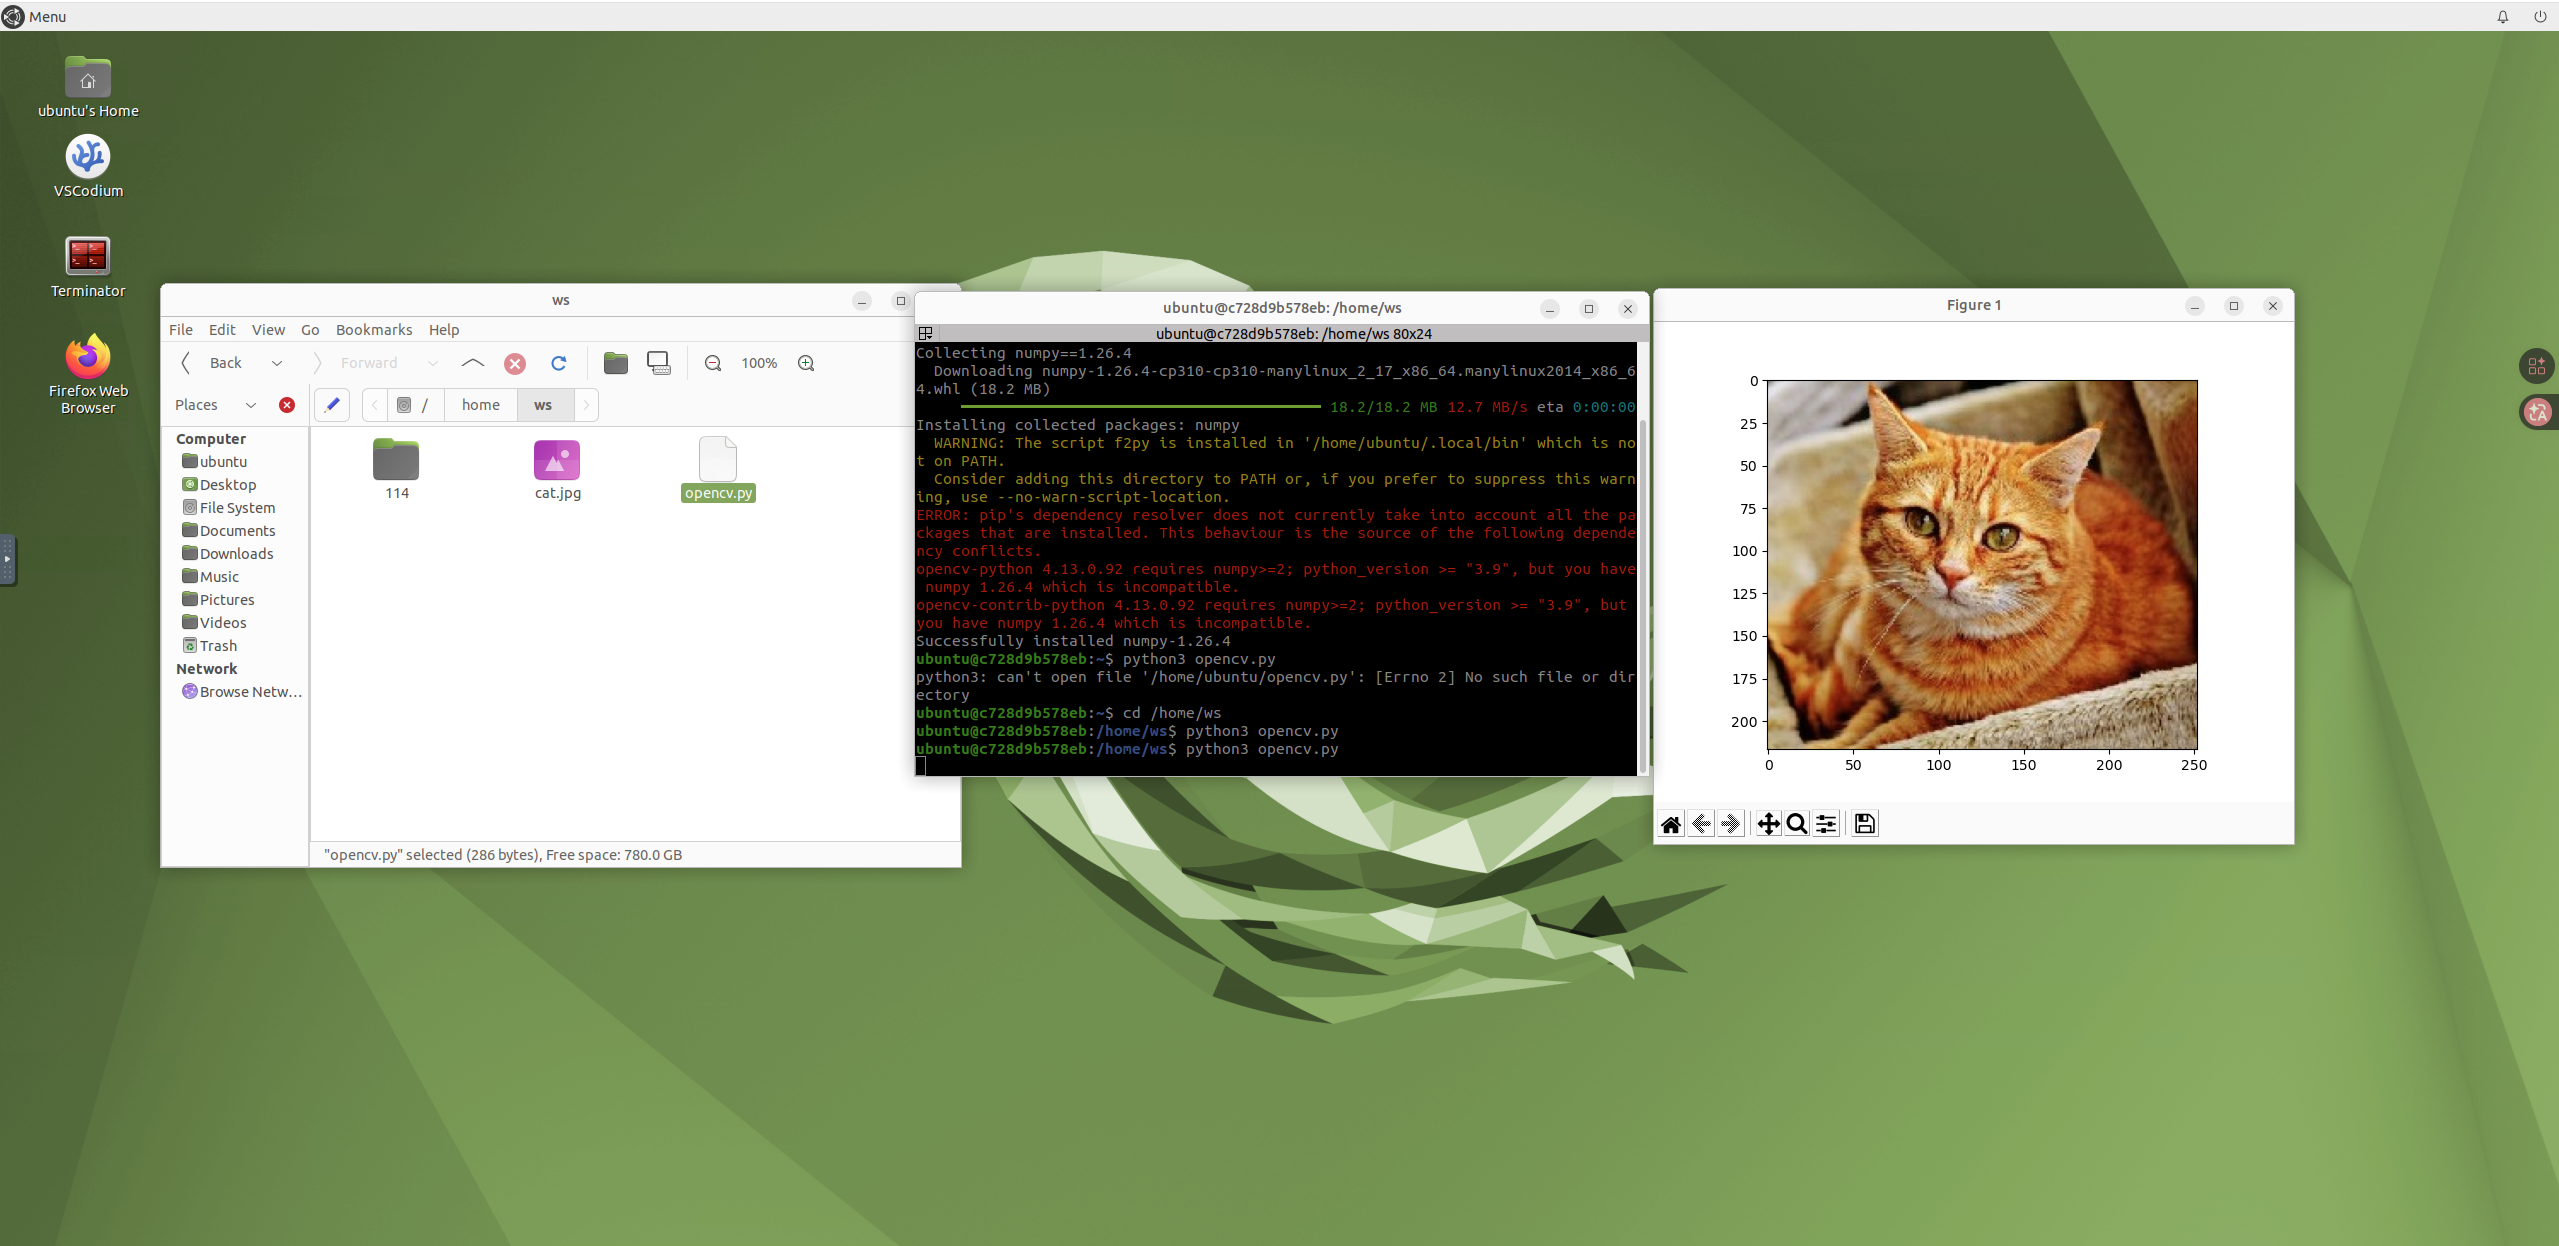Save the figure with disk icon
The height and width of the screenshot is (1246, 2559).
click(1864, 824)
